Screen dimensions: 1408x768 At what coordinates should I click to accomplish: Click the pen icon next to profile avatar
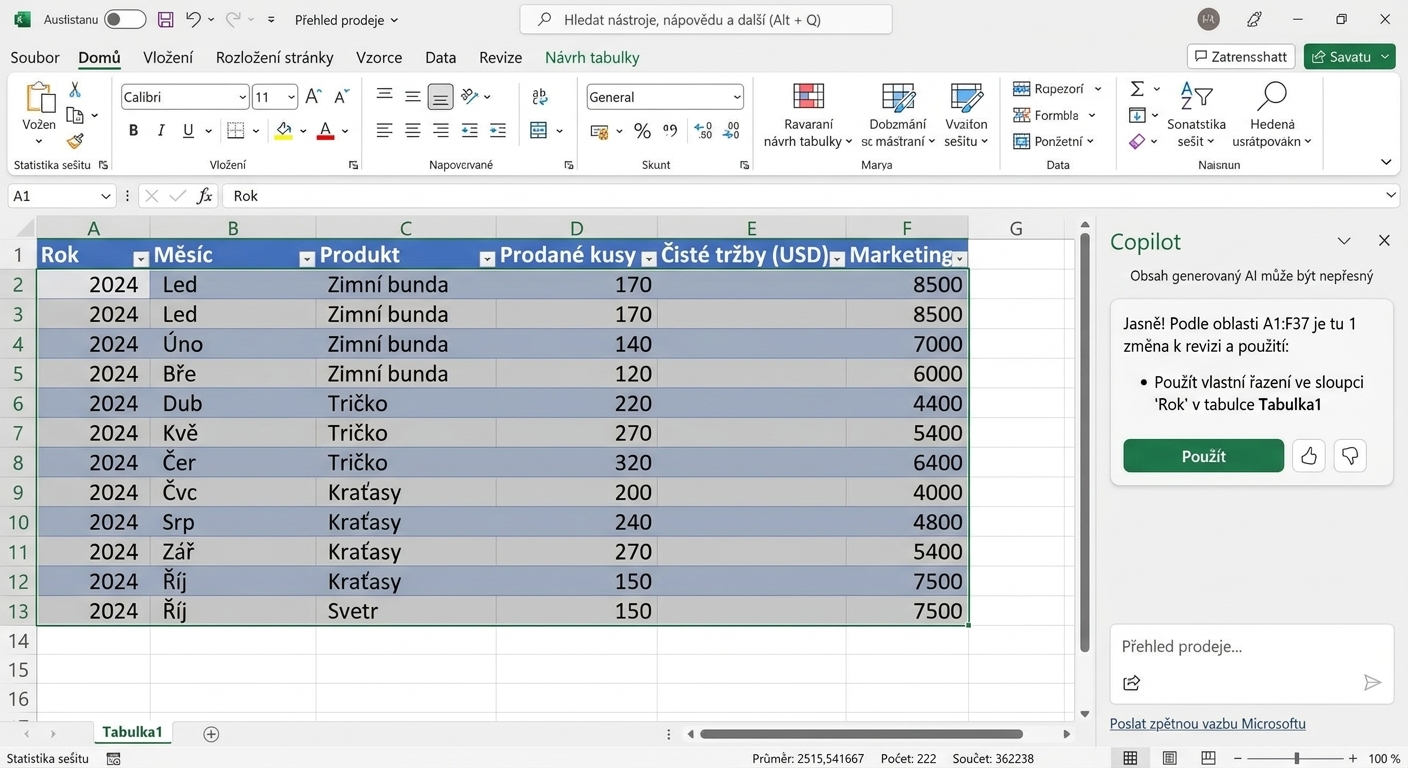pos(1254,19)
